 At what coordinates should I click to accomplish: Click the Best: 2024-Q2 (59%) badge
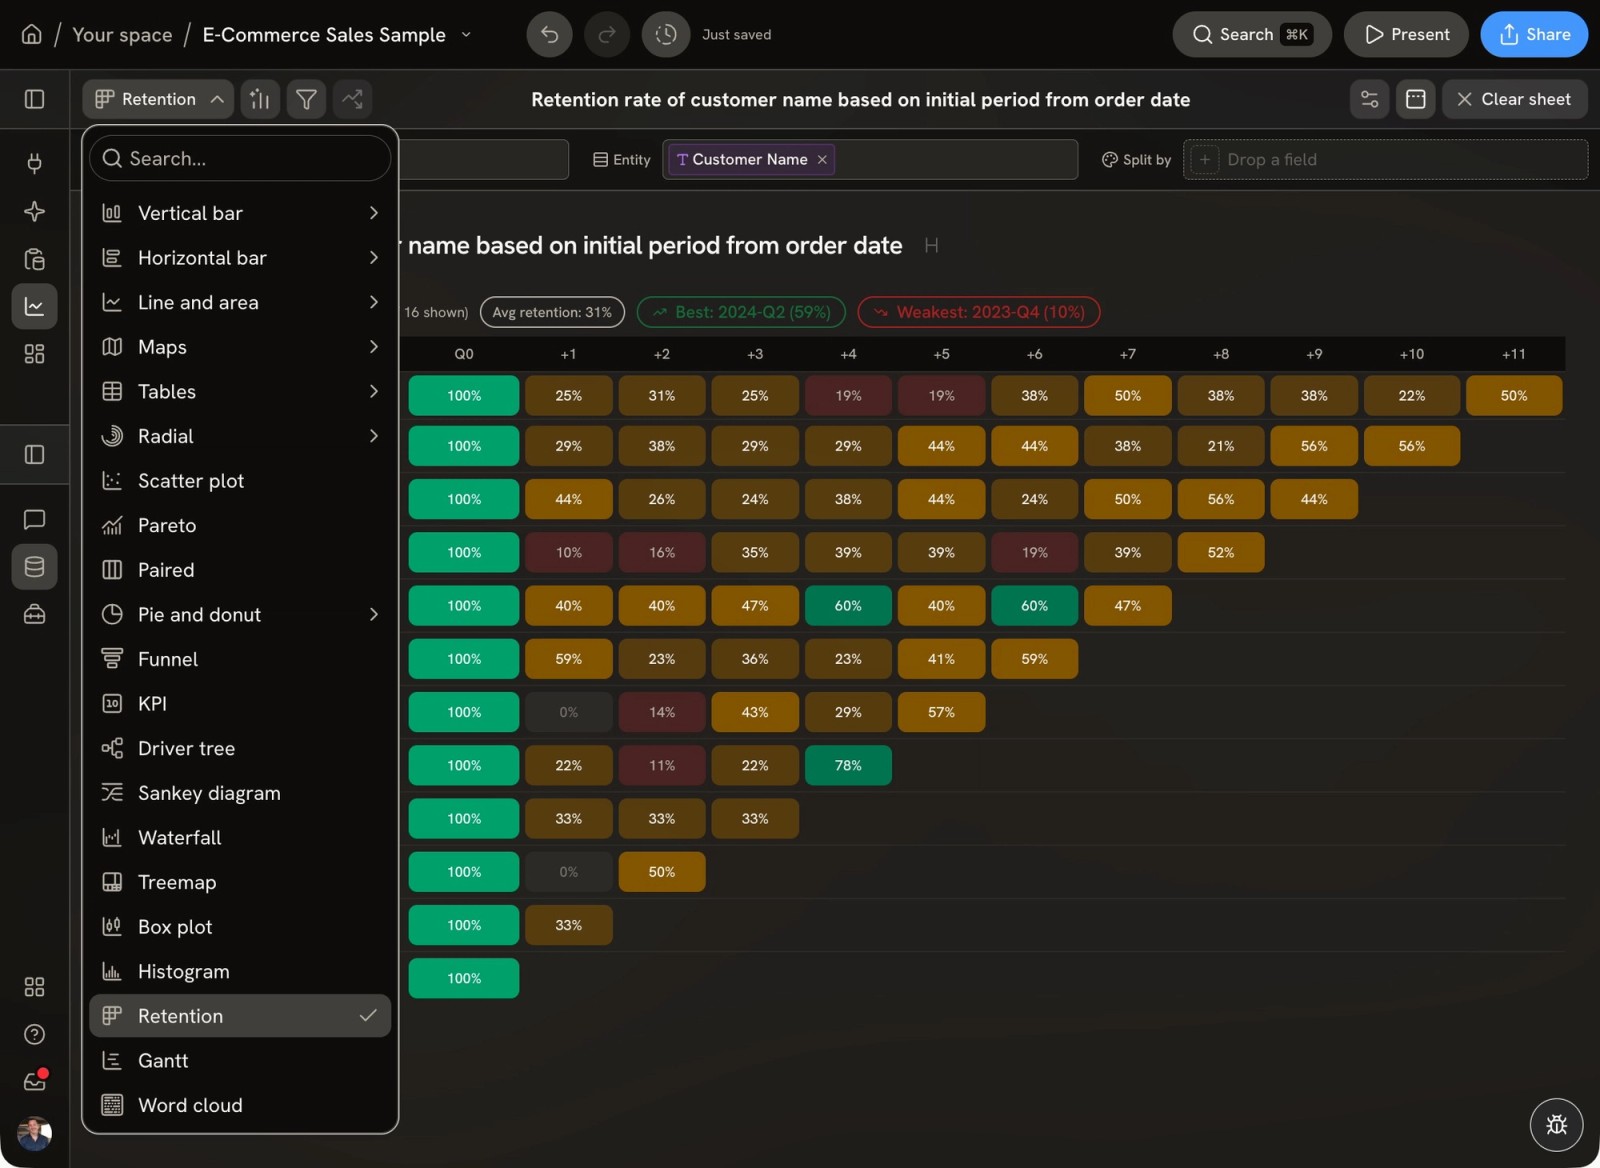coord(741,312)
